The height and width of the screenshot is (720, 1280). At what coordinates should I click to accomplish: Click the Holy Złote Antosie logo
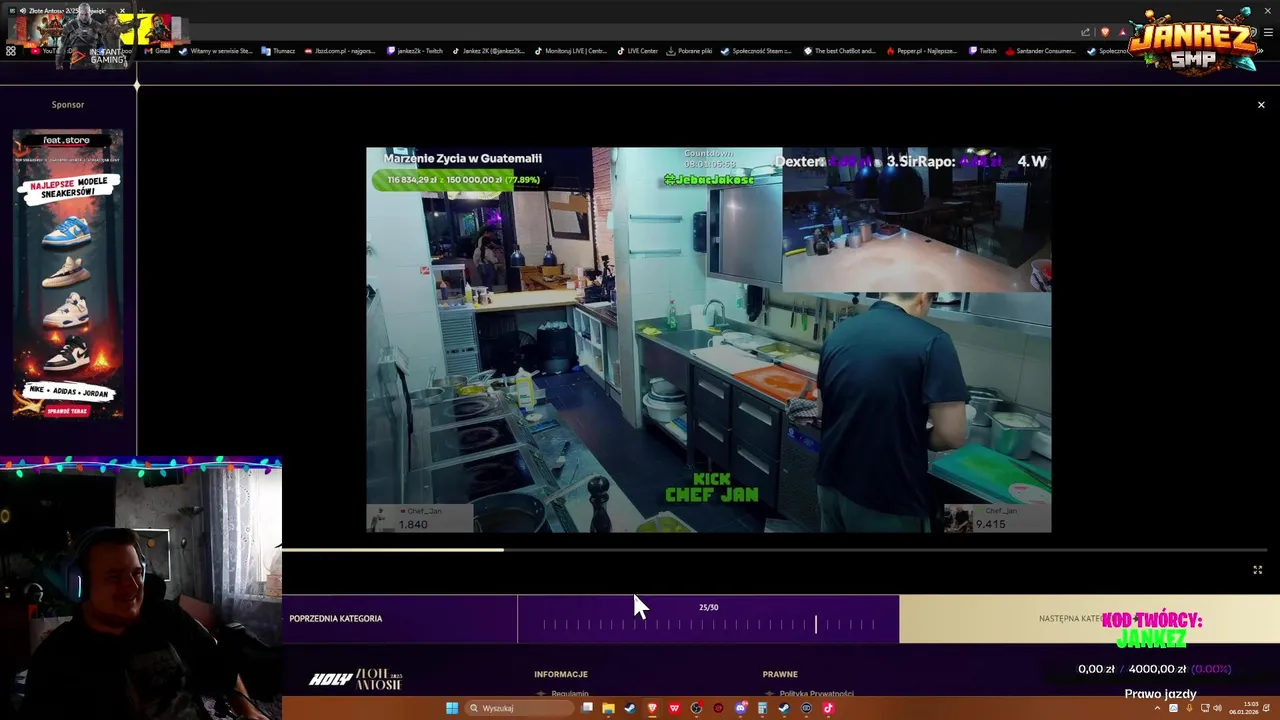pos(355,680)
